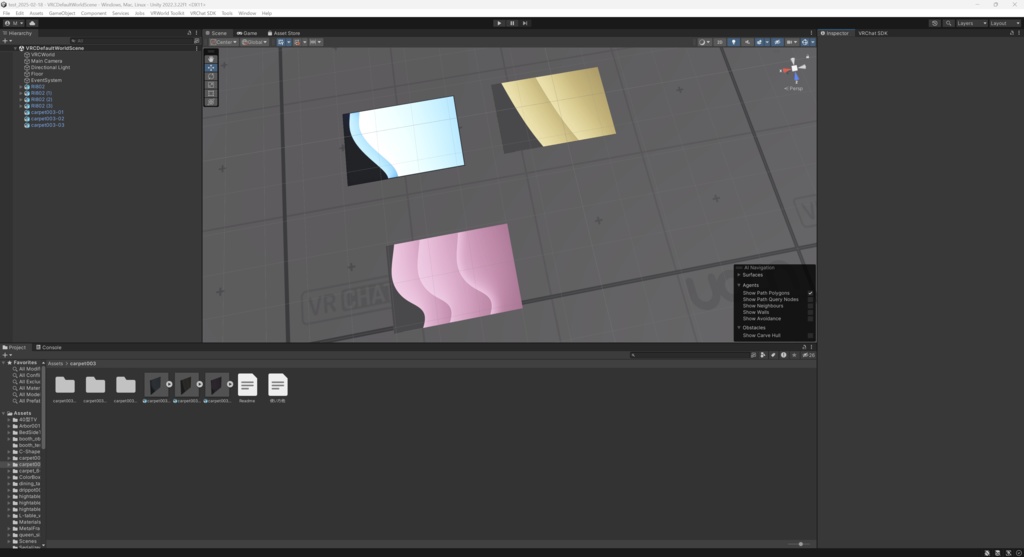
Task: Open the undo history icon
Action: (x=935, y=23)
